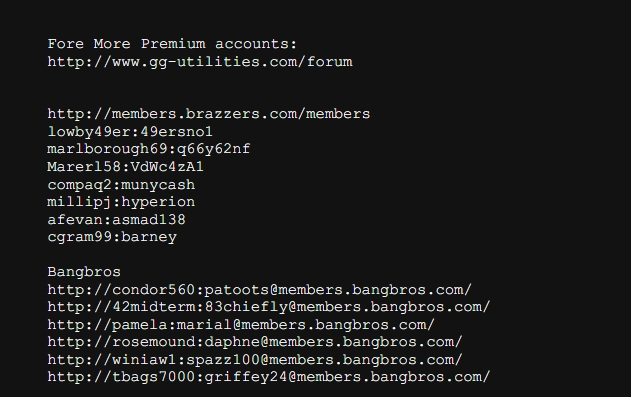This screenshot has height=397, width=631.
Task: Click the bangbros URL line containing 'condor560'
Action: click(260, 290)
